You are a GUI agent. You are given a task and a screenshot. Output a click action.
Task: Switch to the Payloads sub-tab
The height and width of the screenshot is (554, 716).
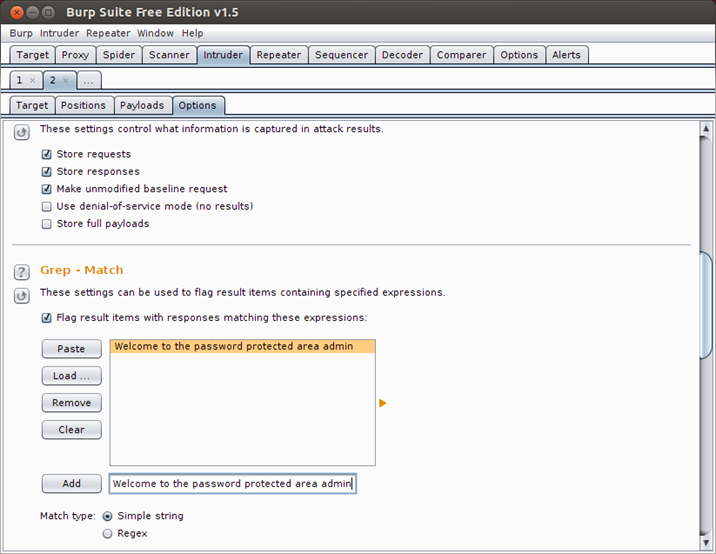tap(142, 105)
